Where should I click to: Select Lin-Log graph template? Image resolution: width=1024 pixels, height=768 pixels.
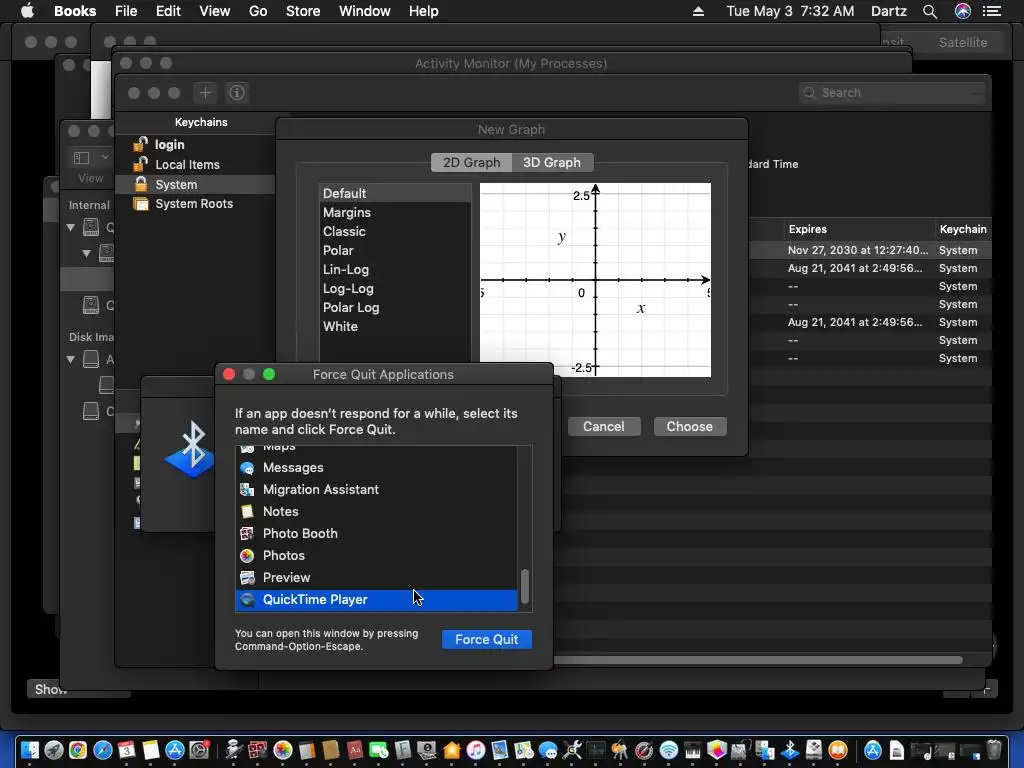[395, 269]
